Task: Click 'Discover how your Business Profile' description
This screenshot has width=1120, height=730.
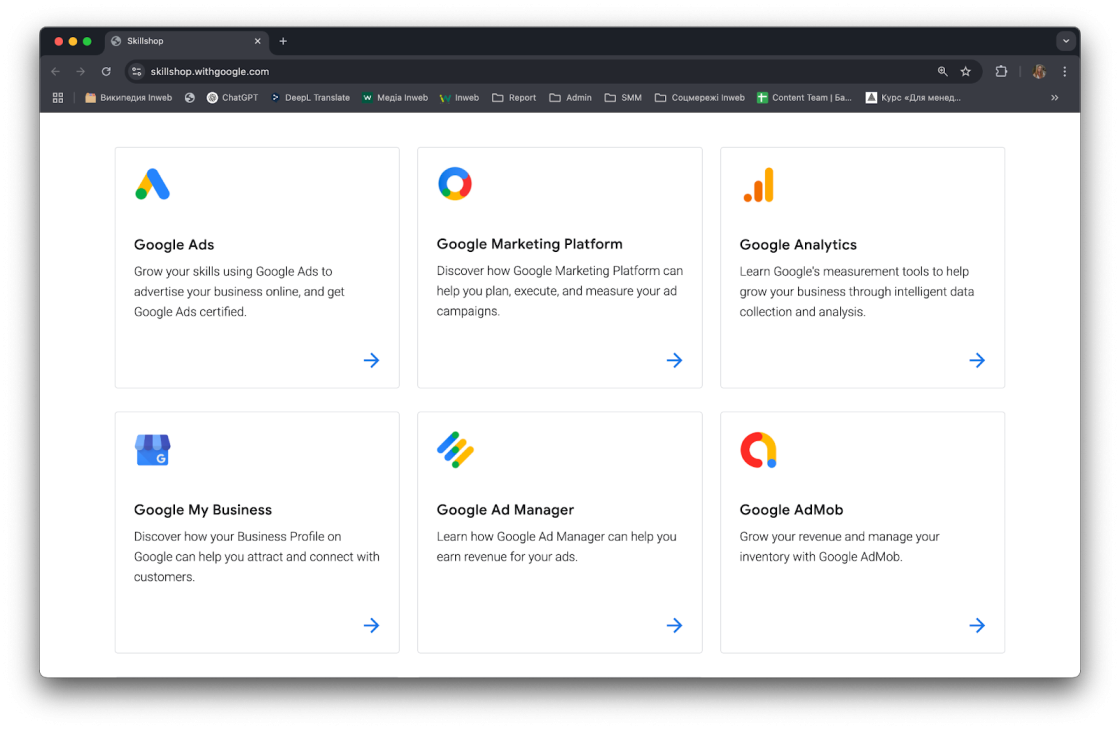Action: [x=256, y=556]
